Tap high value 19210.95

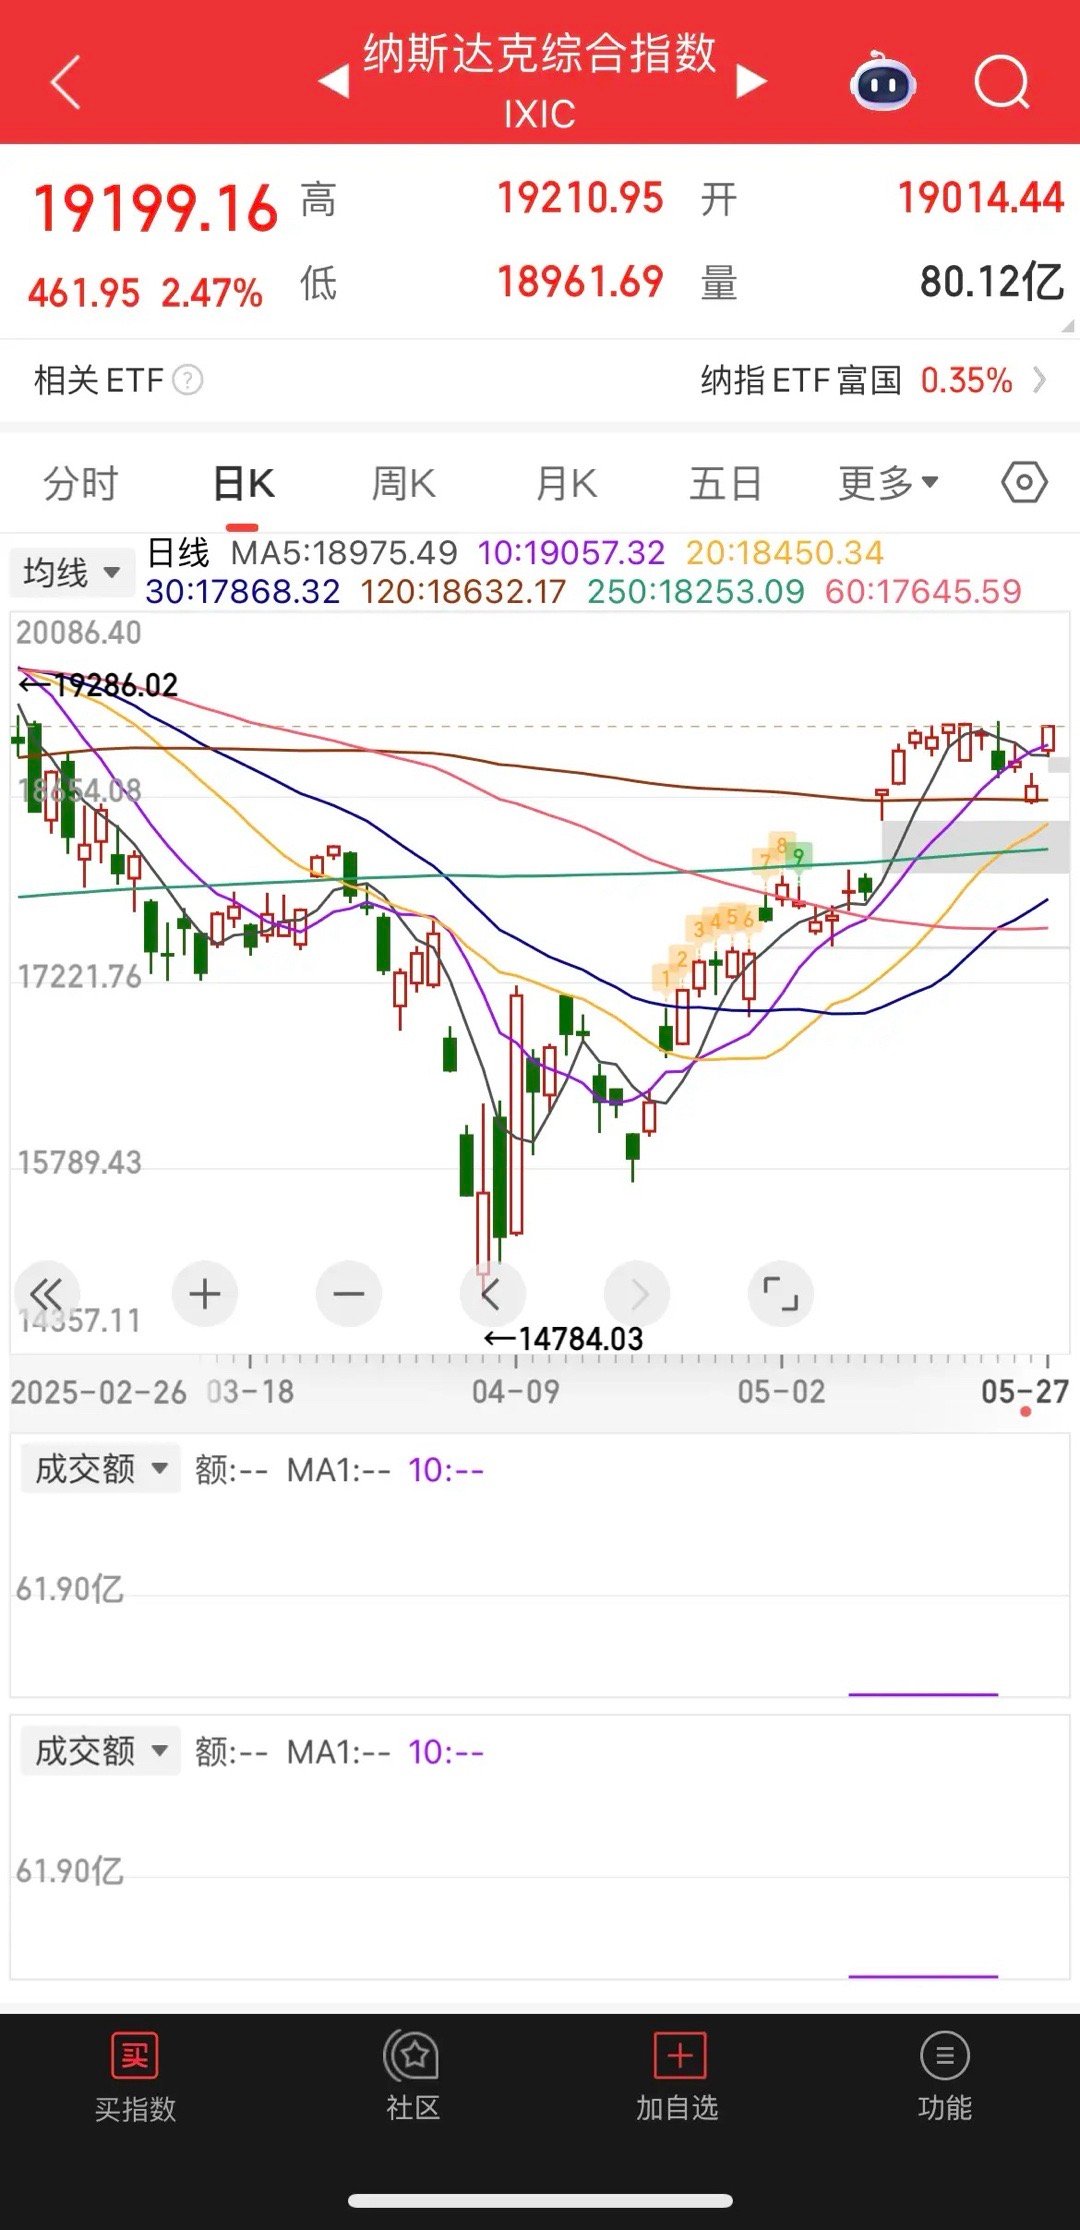[580, 198]
